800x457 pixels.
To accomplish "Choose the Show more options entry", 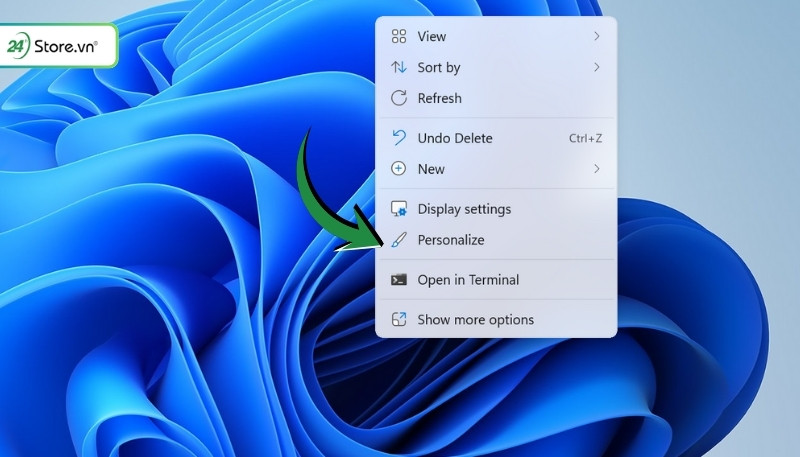I will tap(475, 320).
